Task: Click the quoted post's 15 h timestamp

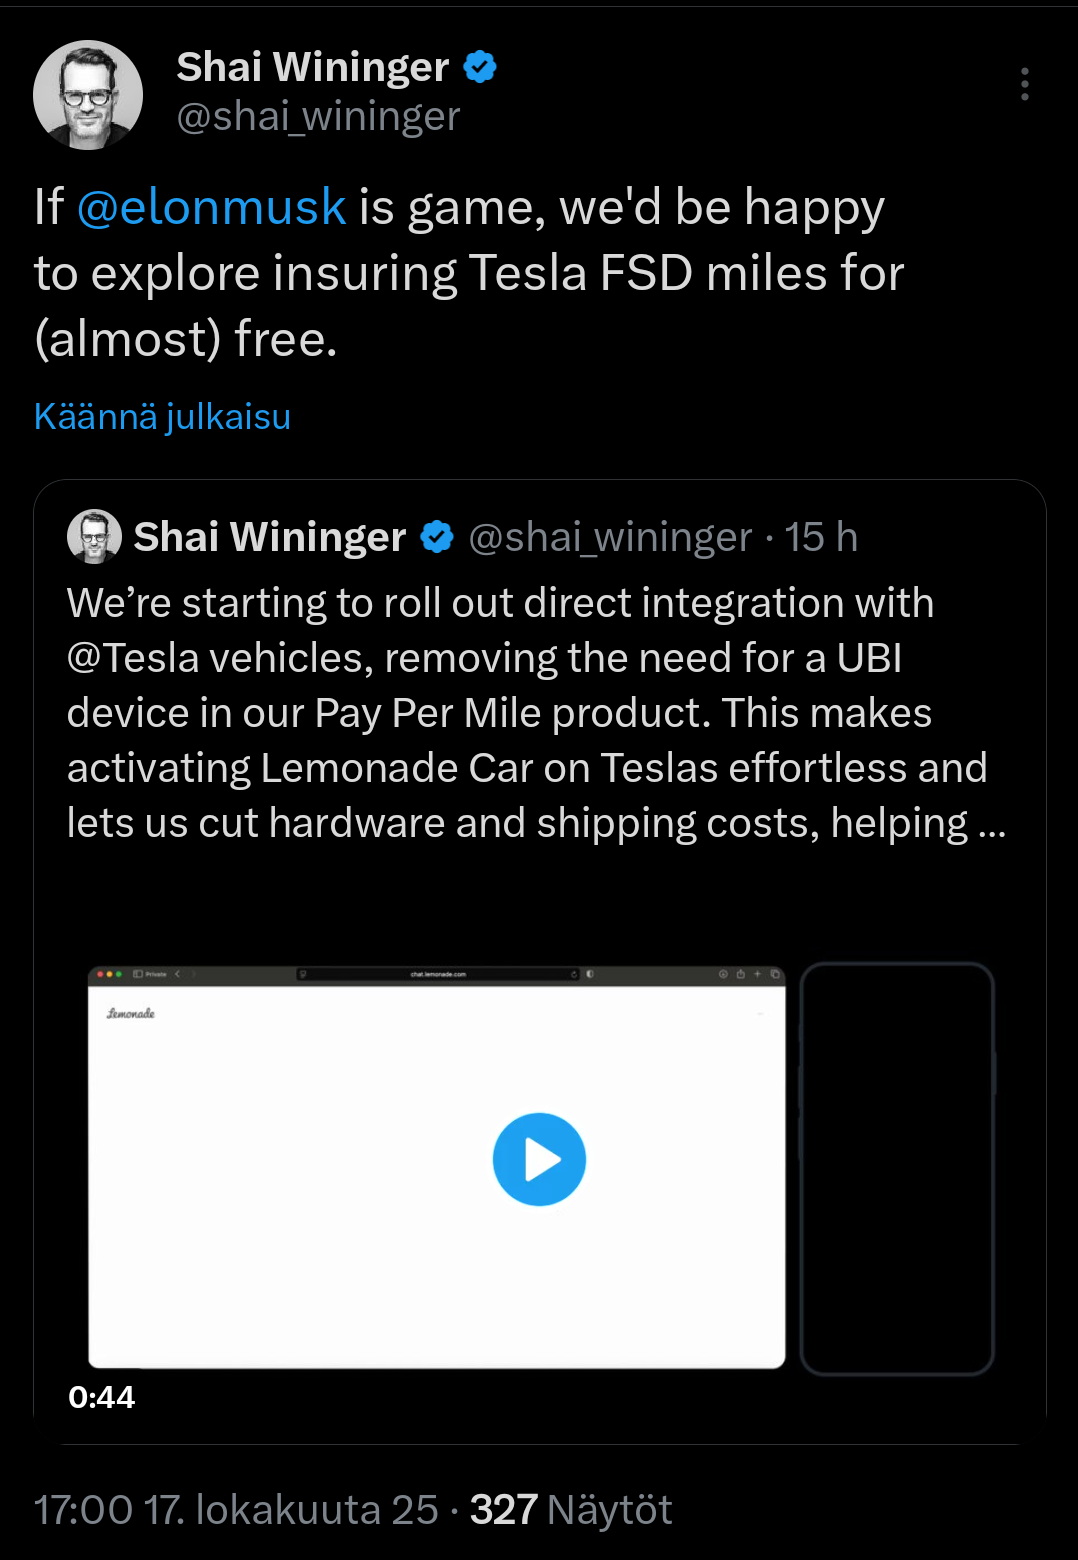Action: pos(821,537)
